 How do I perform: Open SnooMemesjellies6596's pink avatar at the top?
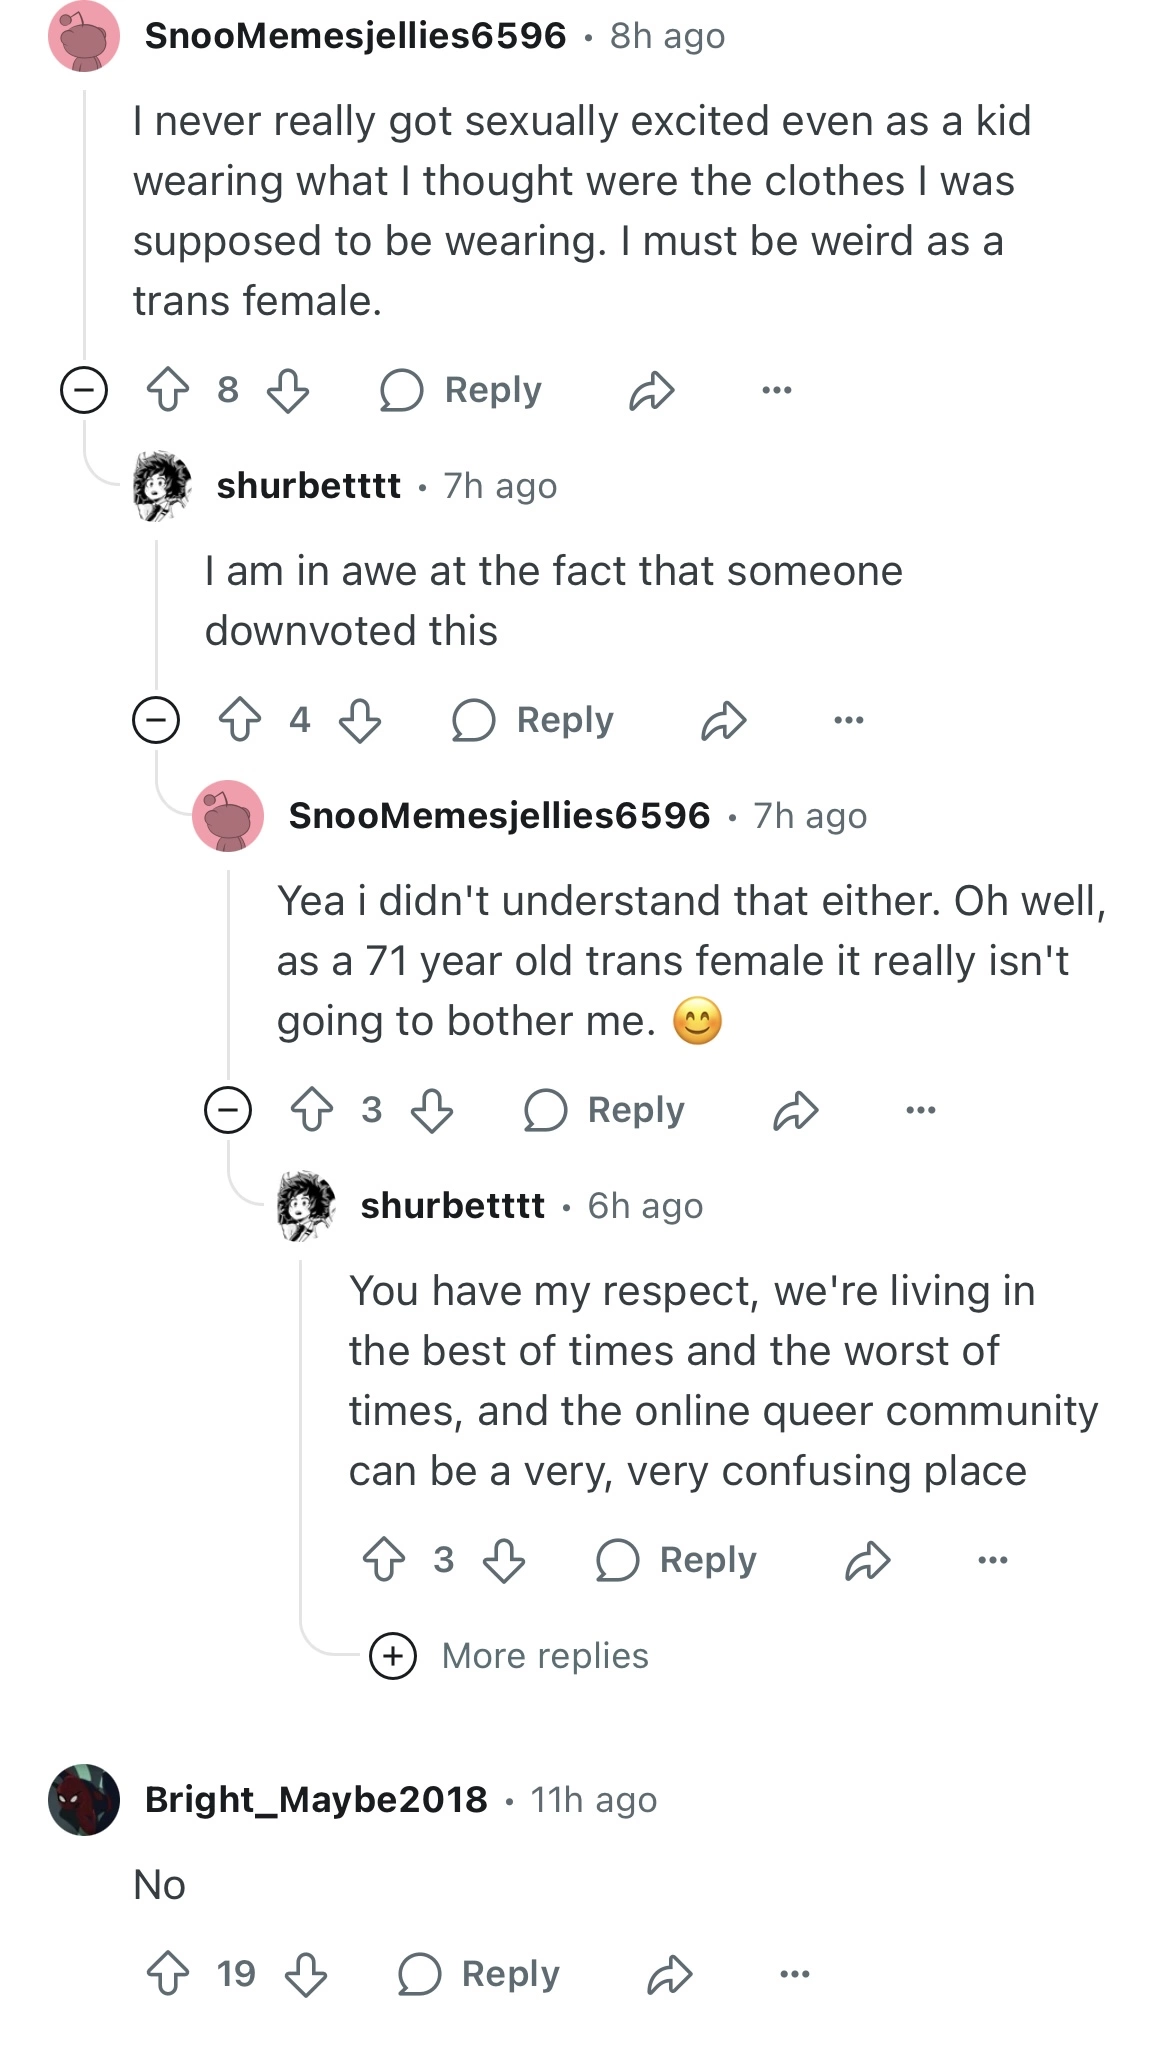tap(84, 36)
